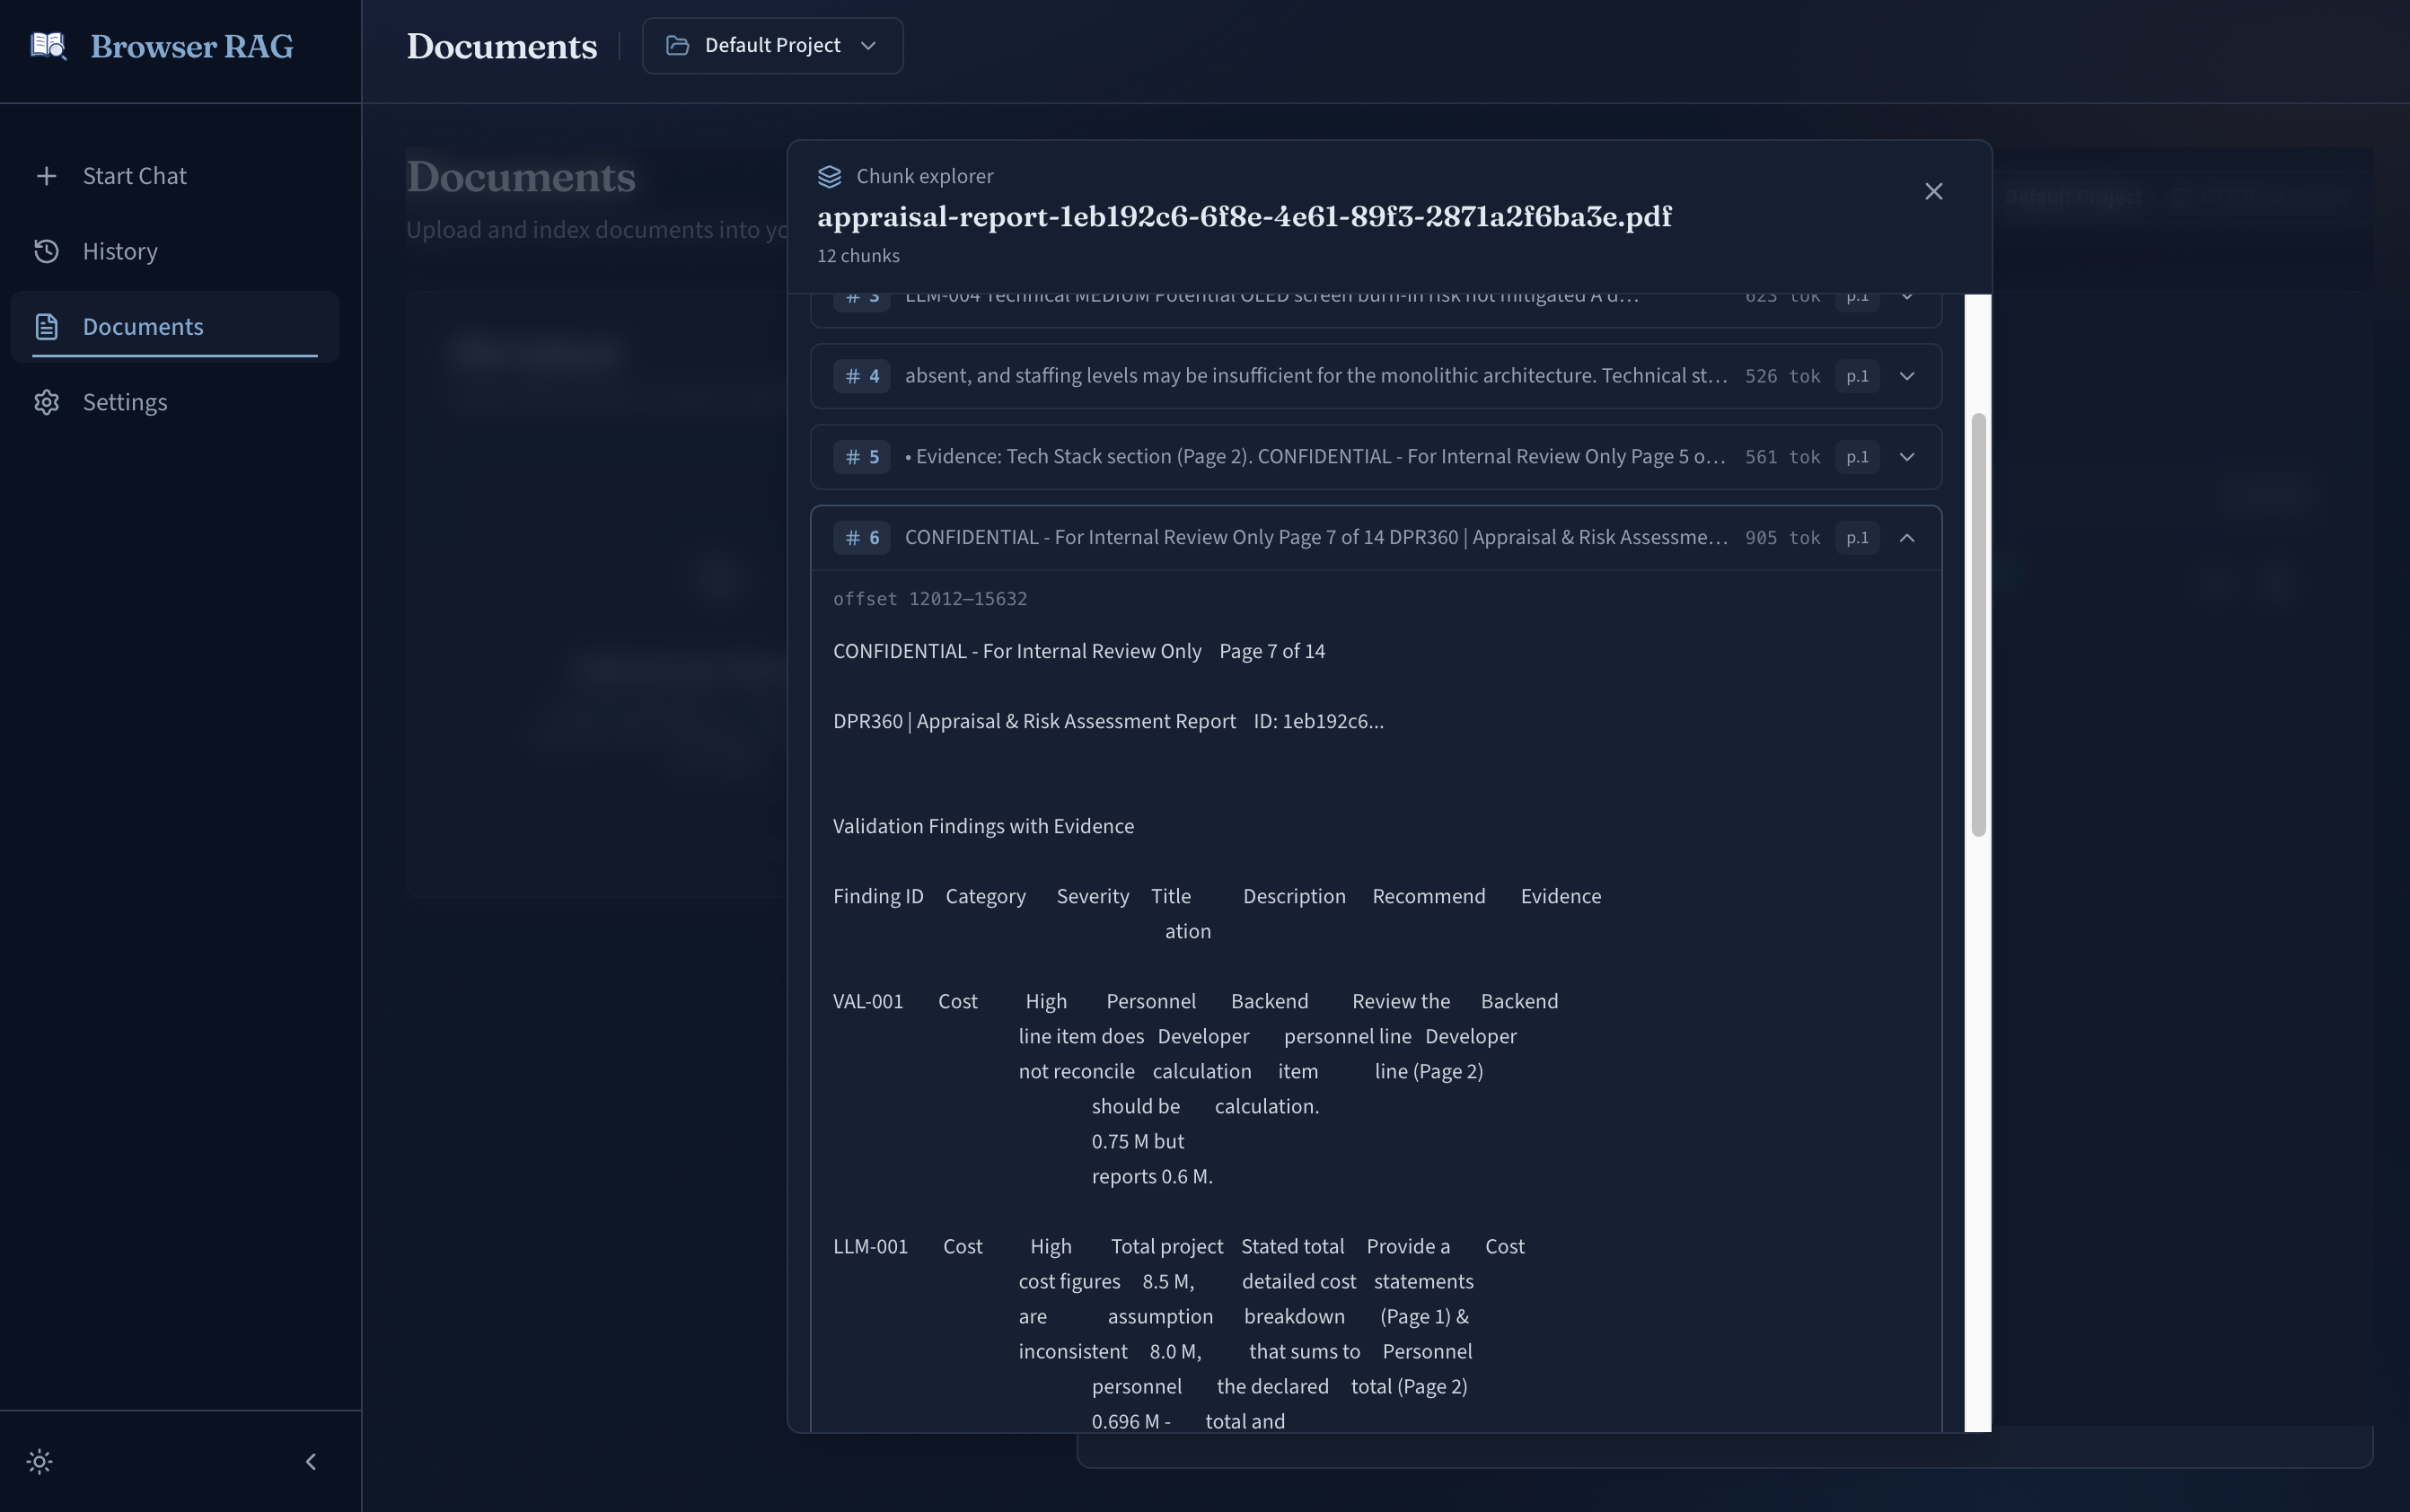Screen dimensions: 2410x1512
Task: Click the 'offset 12012–15632' text
Action: click(x=930, y=599)
